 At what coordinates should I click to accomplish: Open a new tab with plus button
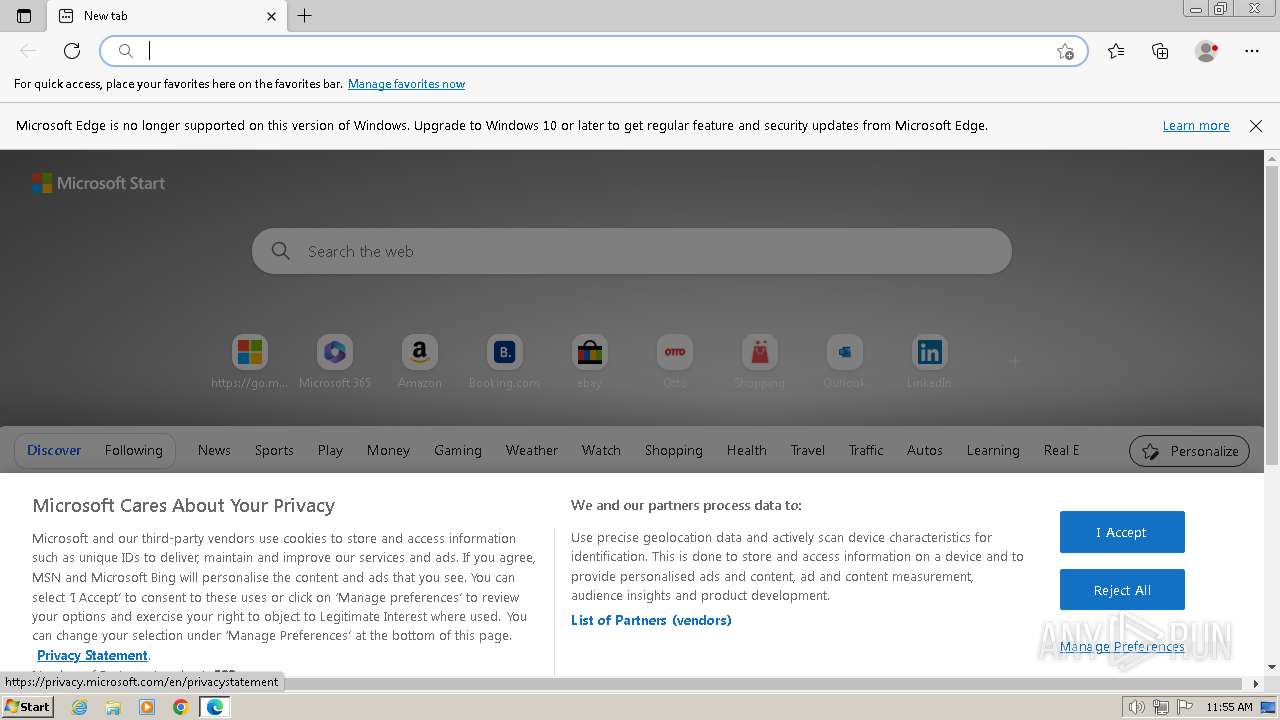[305, 16]
